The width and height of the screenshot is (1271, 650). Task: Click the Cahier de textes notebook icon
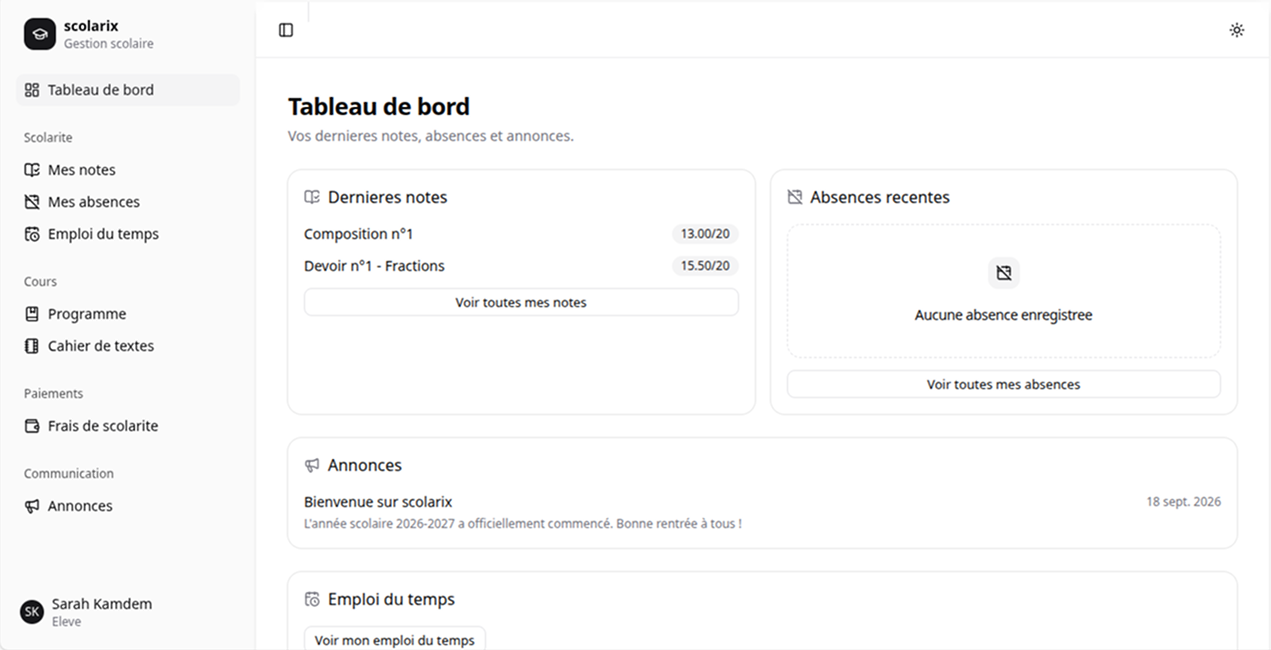[32, 346]
